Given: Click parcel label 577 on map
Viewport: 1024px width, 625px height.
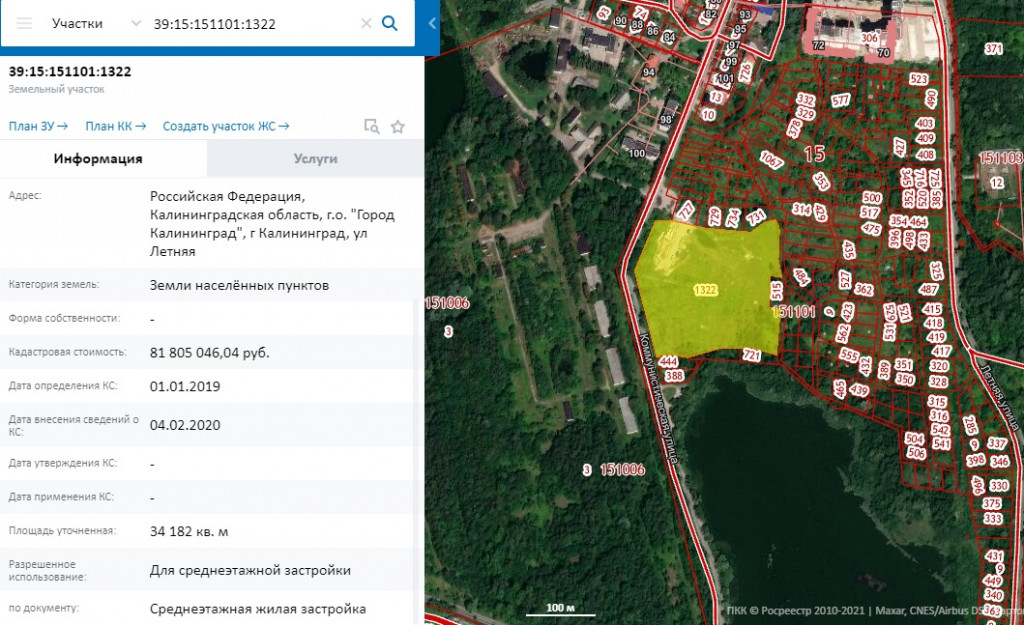Looking at the screenshot, I should click(841, 101).
